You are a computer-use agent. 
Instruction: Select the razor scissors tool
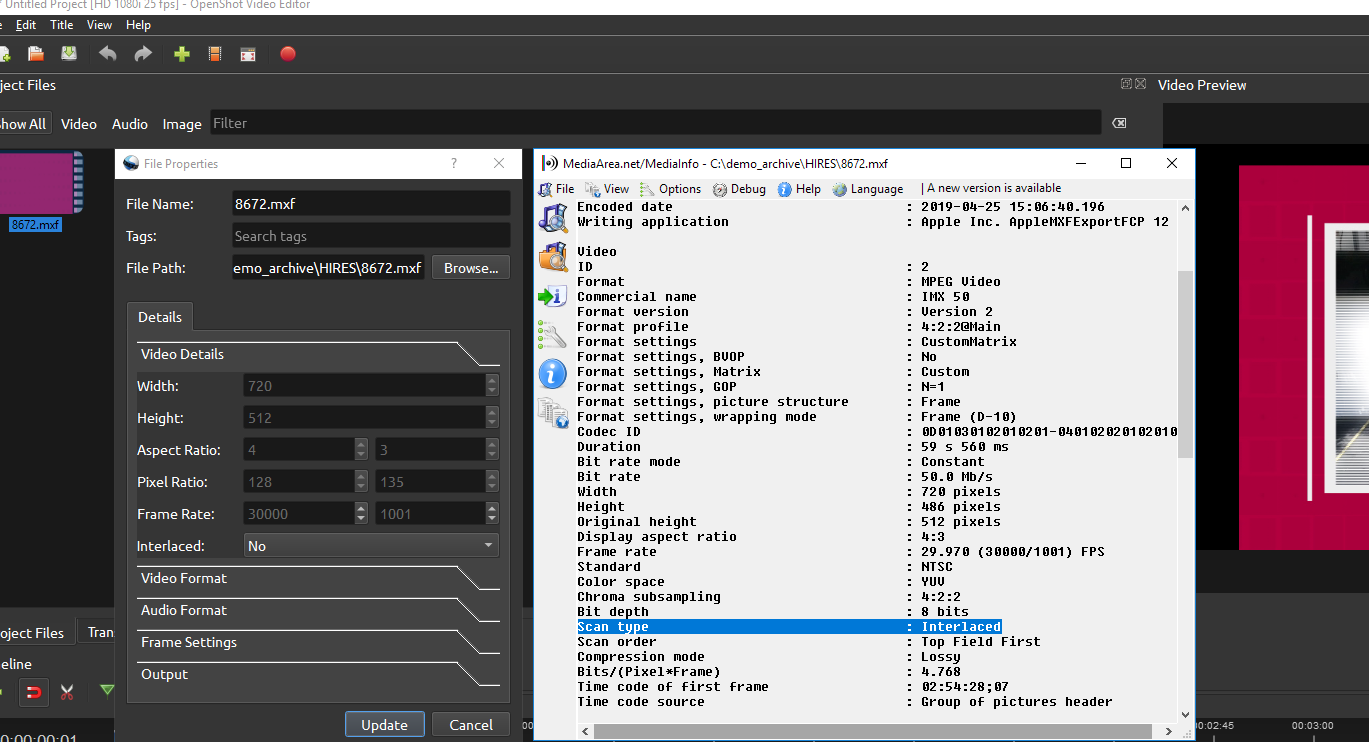67,691
